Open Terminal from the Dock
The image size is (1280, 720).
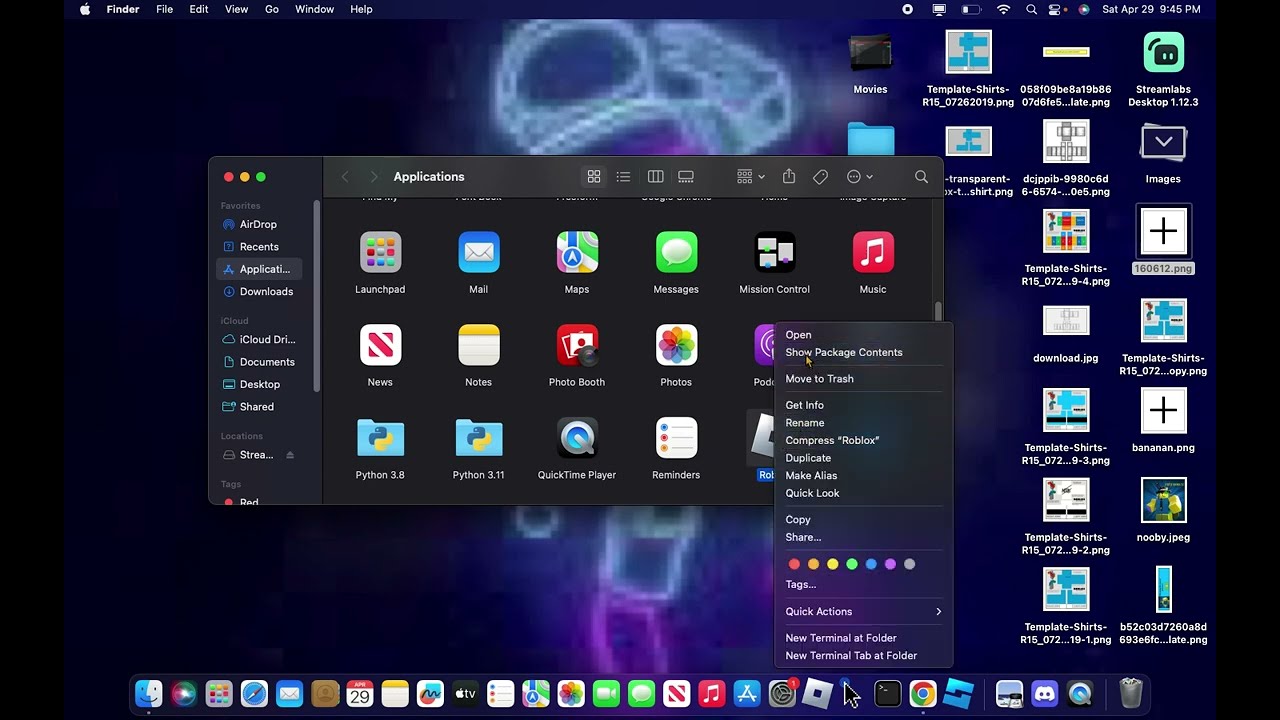(887, 693)
